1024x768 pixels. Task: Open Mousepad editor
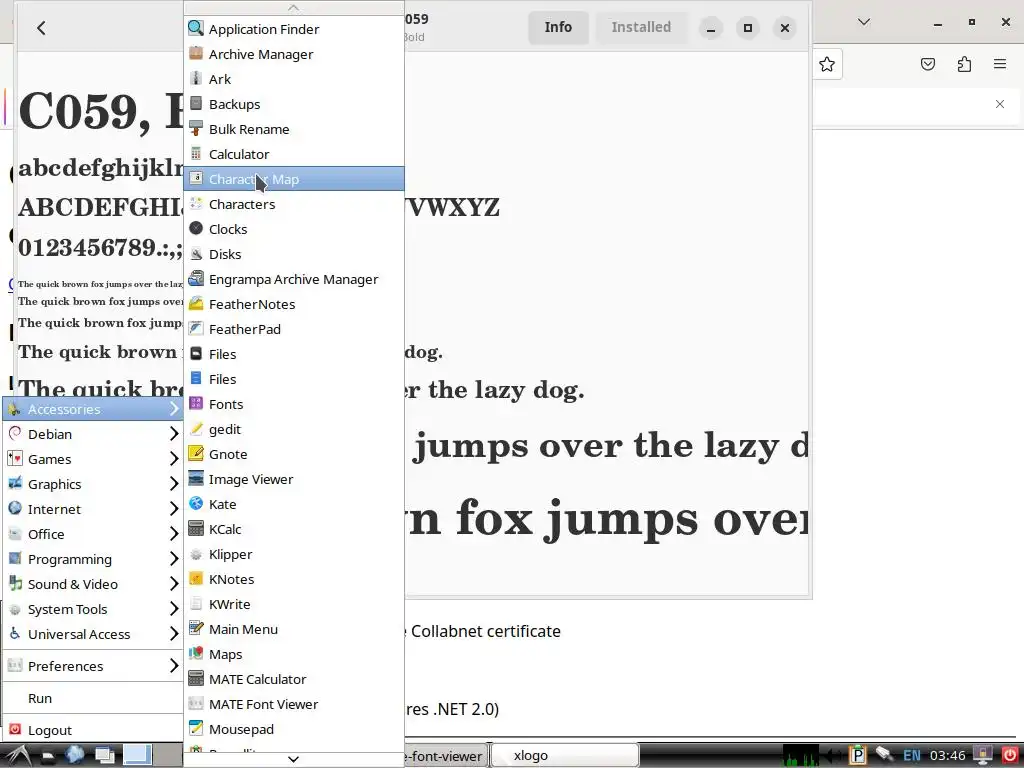click(294, 729)
